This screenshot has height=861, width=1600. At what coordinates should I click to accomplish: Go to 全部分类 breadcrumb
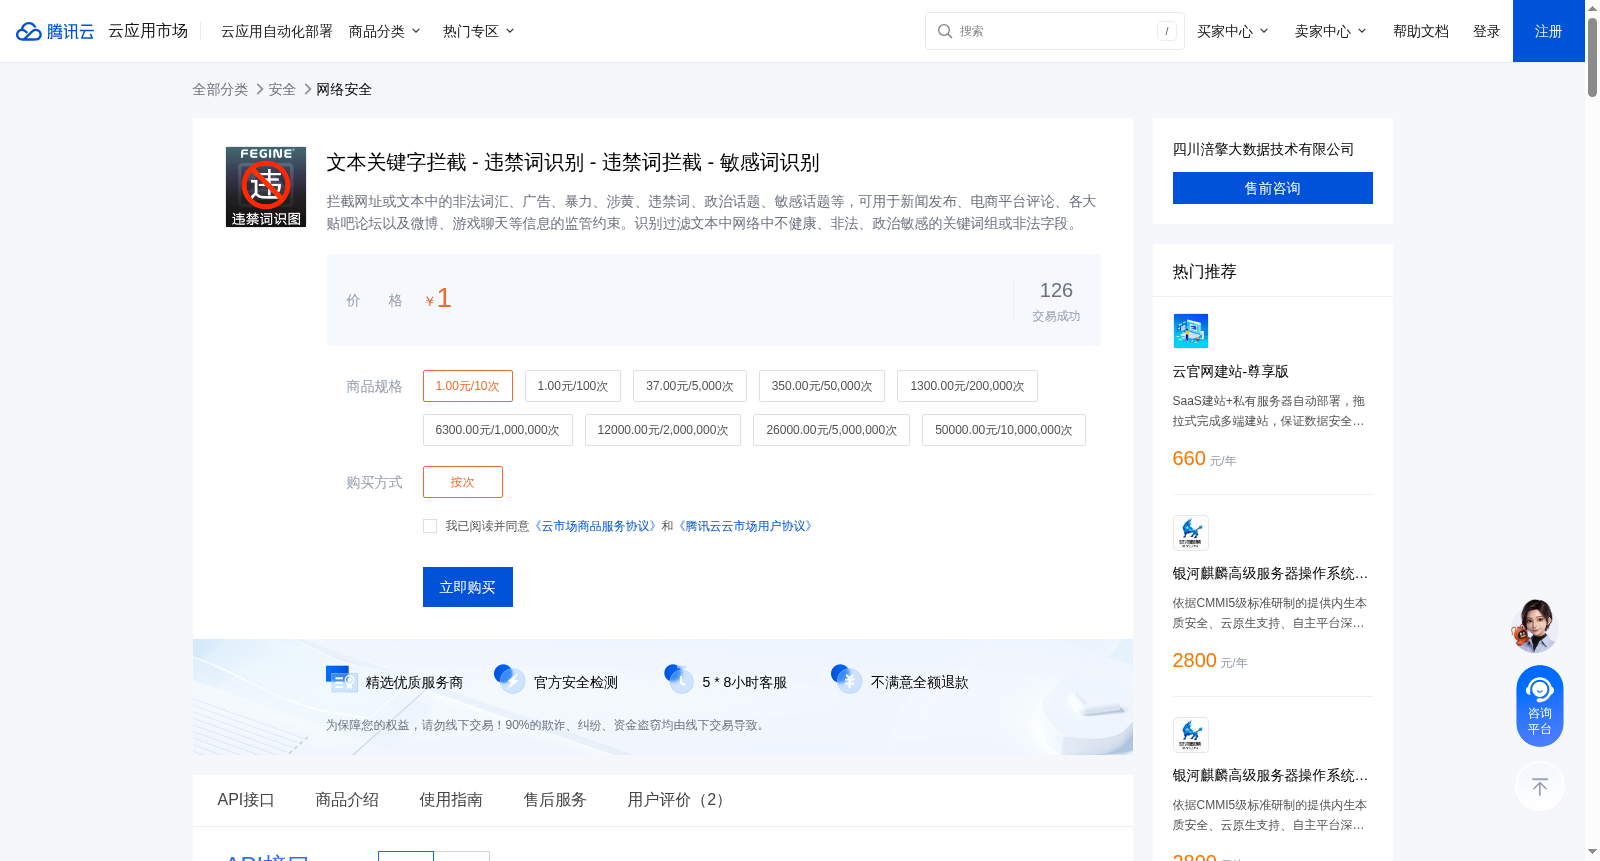pyautogui.click(x=220, y=89)
